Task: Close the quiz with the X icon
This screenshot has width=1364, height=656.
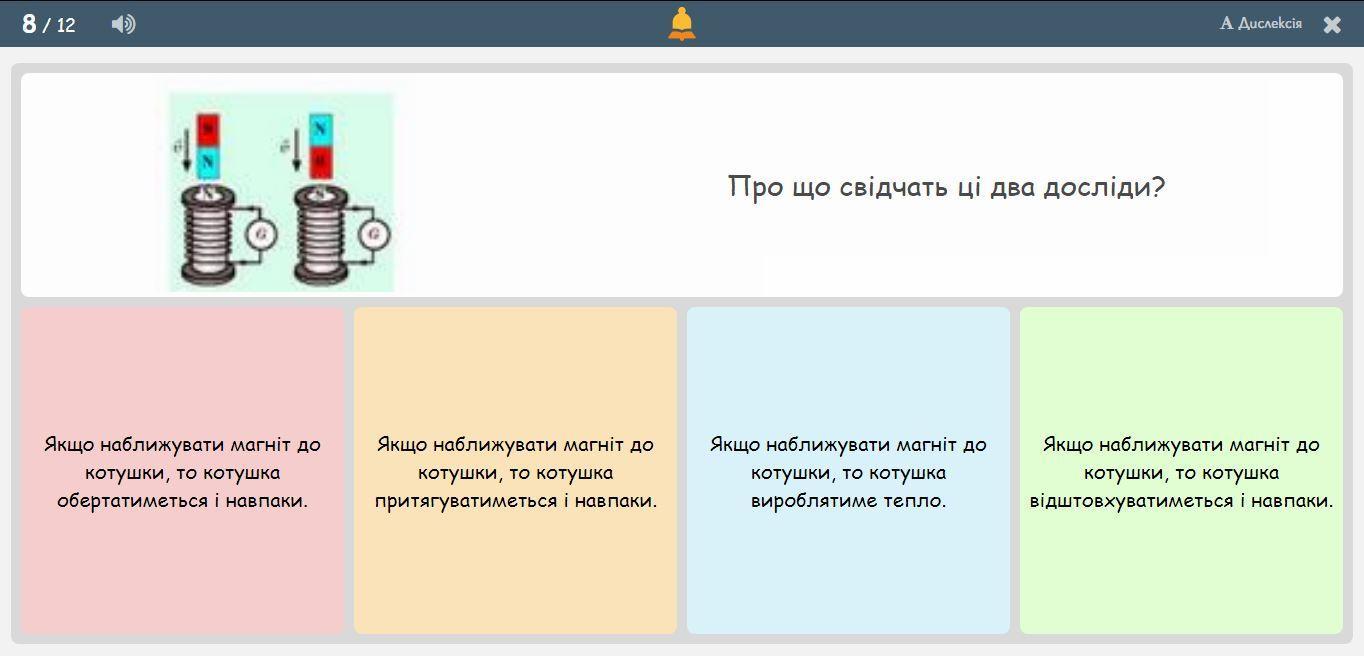Action: click(1332, 25)
